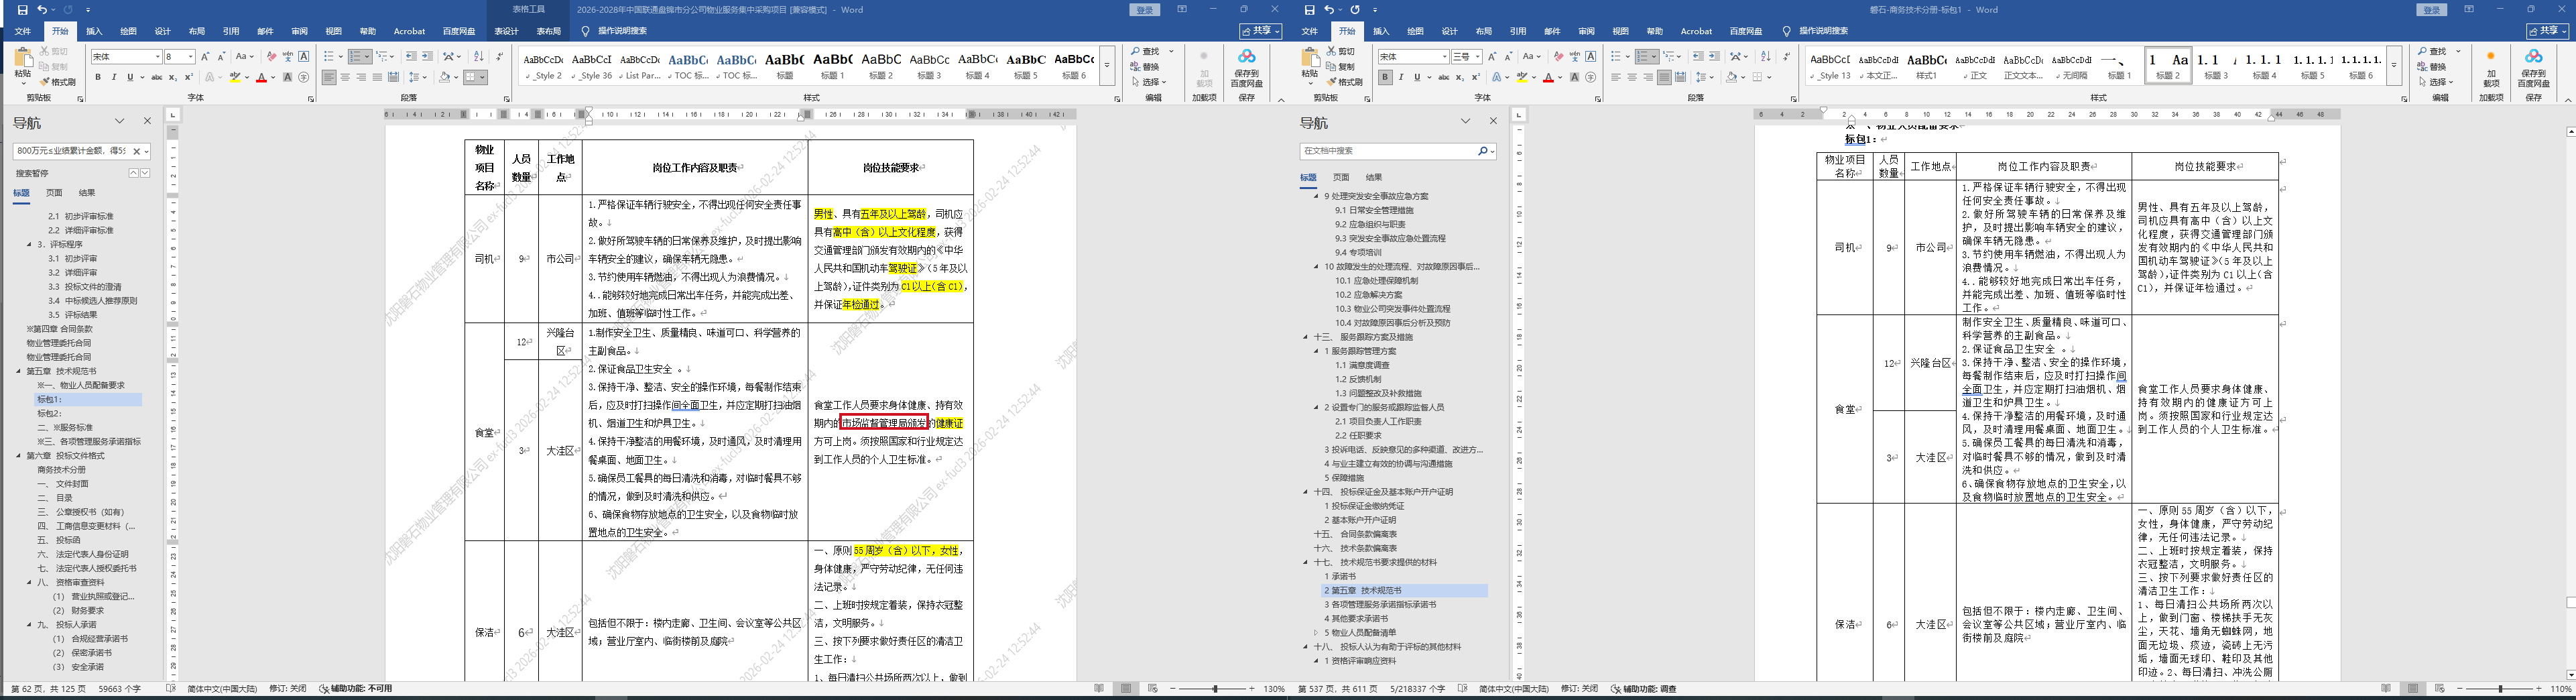Apply subscript in left Word window
The height and width of the screenshot is (700, 2576).
[173, 77]
